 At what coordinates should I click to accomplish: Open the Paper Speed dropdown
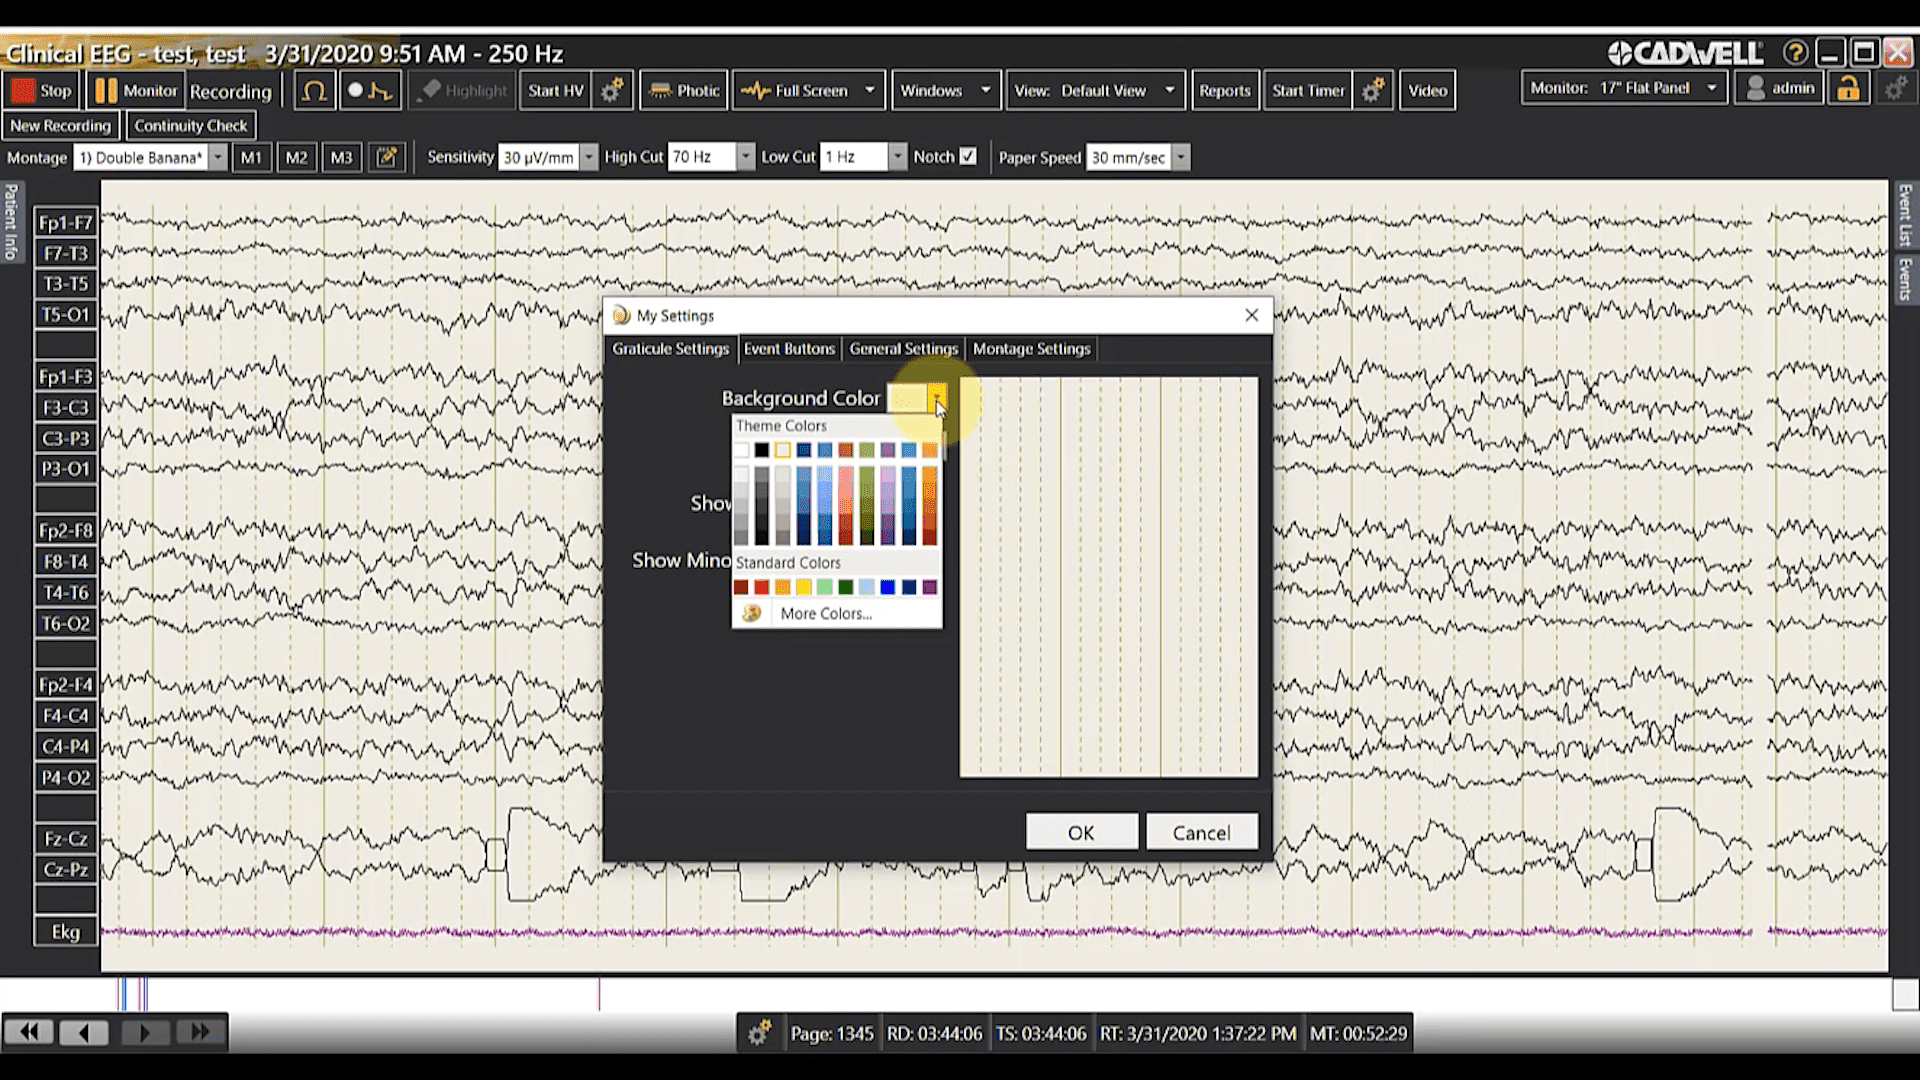1181,157
